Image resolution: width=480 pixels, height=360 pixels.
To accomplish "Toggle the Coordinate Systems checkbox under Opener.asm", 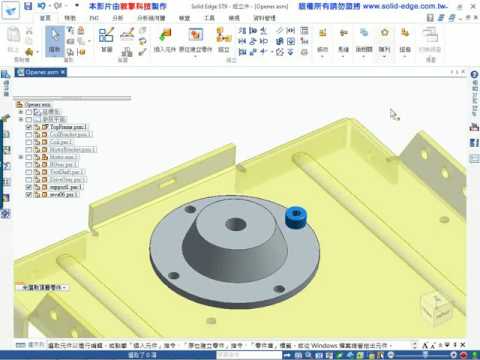I will click(29, 112).
